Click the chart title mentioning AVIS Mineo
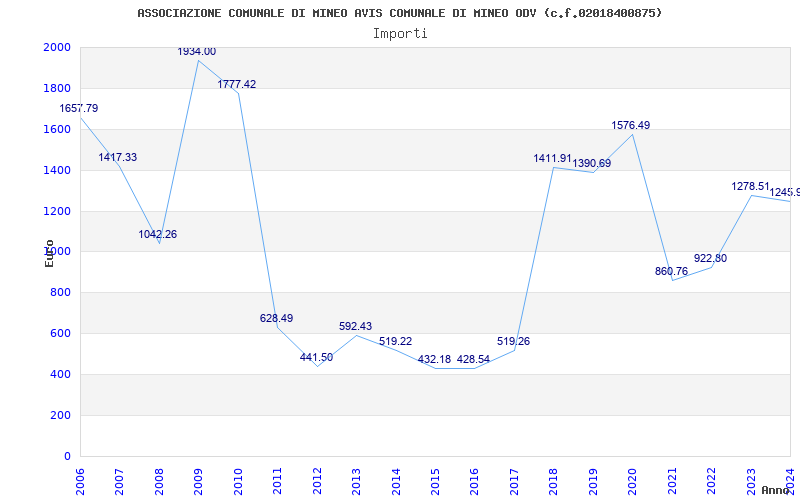 pos(399,13)
